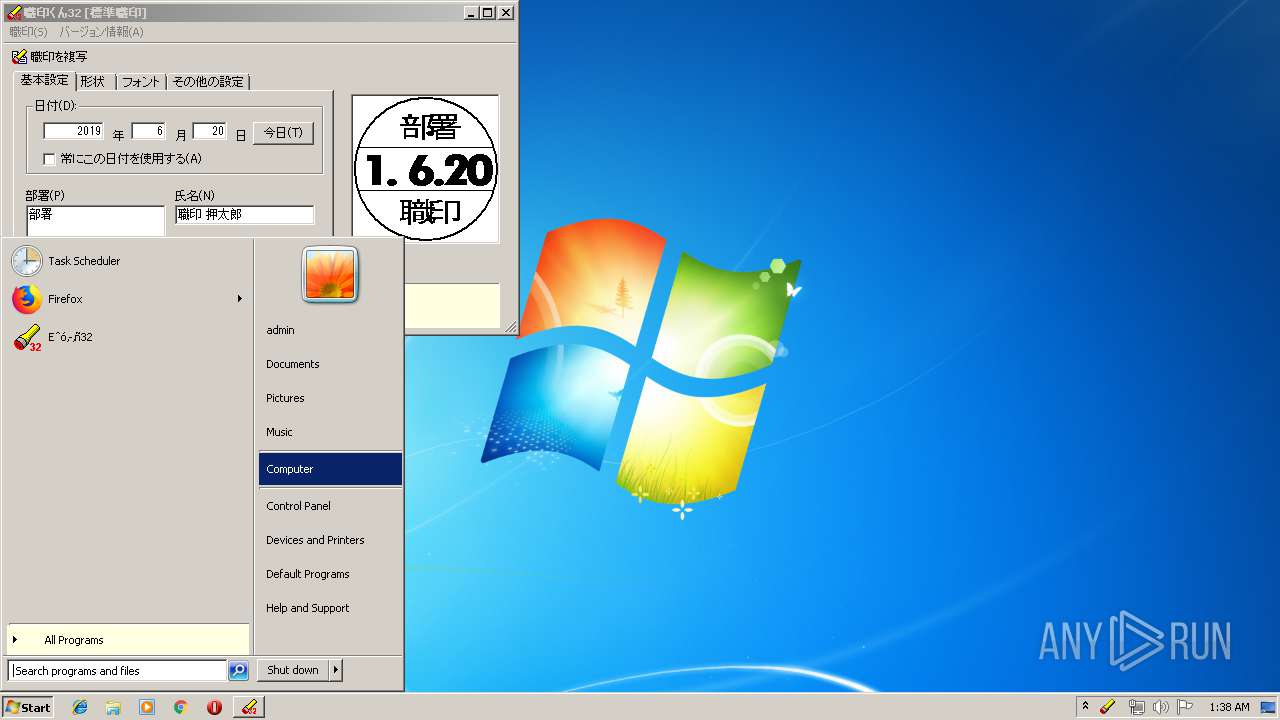Expand the Firefox submenu arrow
The height and width of the screenshot is (720, 1280).
239,299
